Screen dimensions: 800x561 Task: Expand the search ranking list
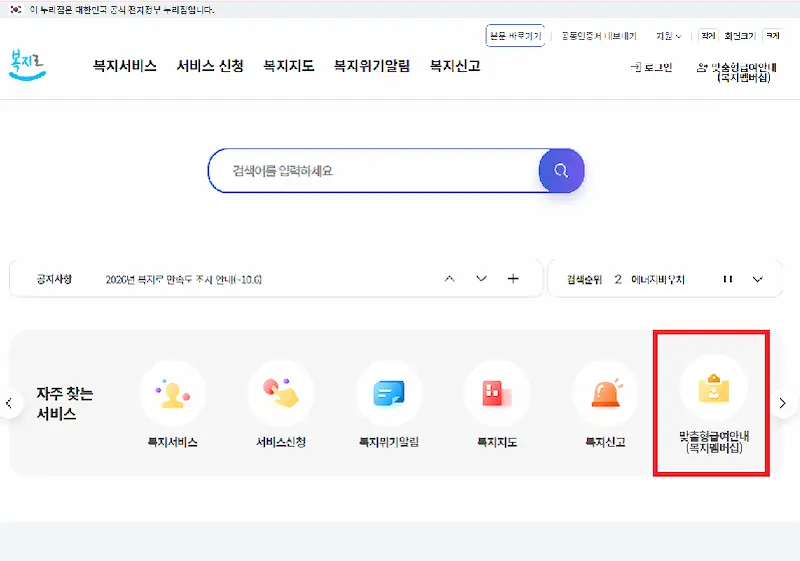pos(758,279)
